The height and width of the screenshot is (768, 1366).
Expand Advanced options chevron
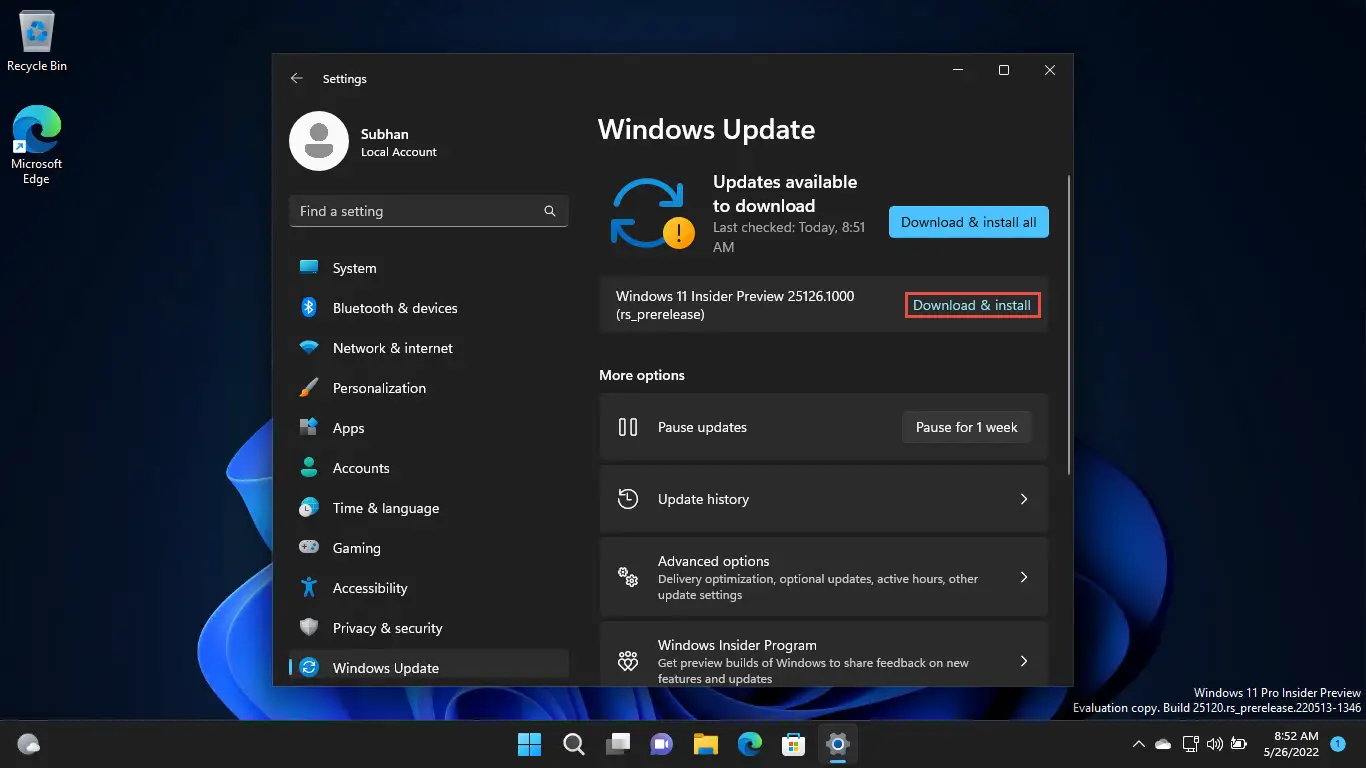(x=1023, y=577)
